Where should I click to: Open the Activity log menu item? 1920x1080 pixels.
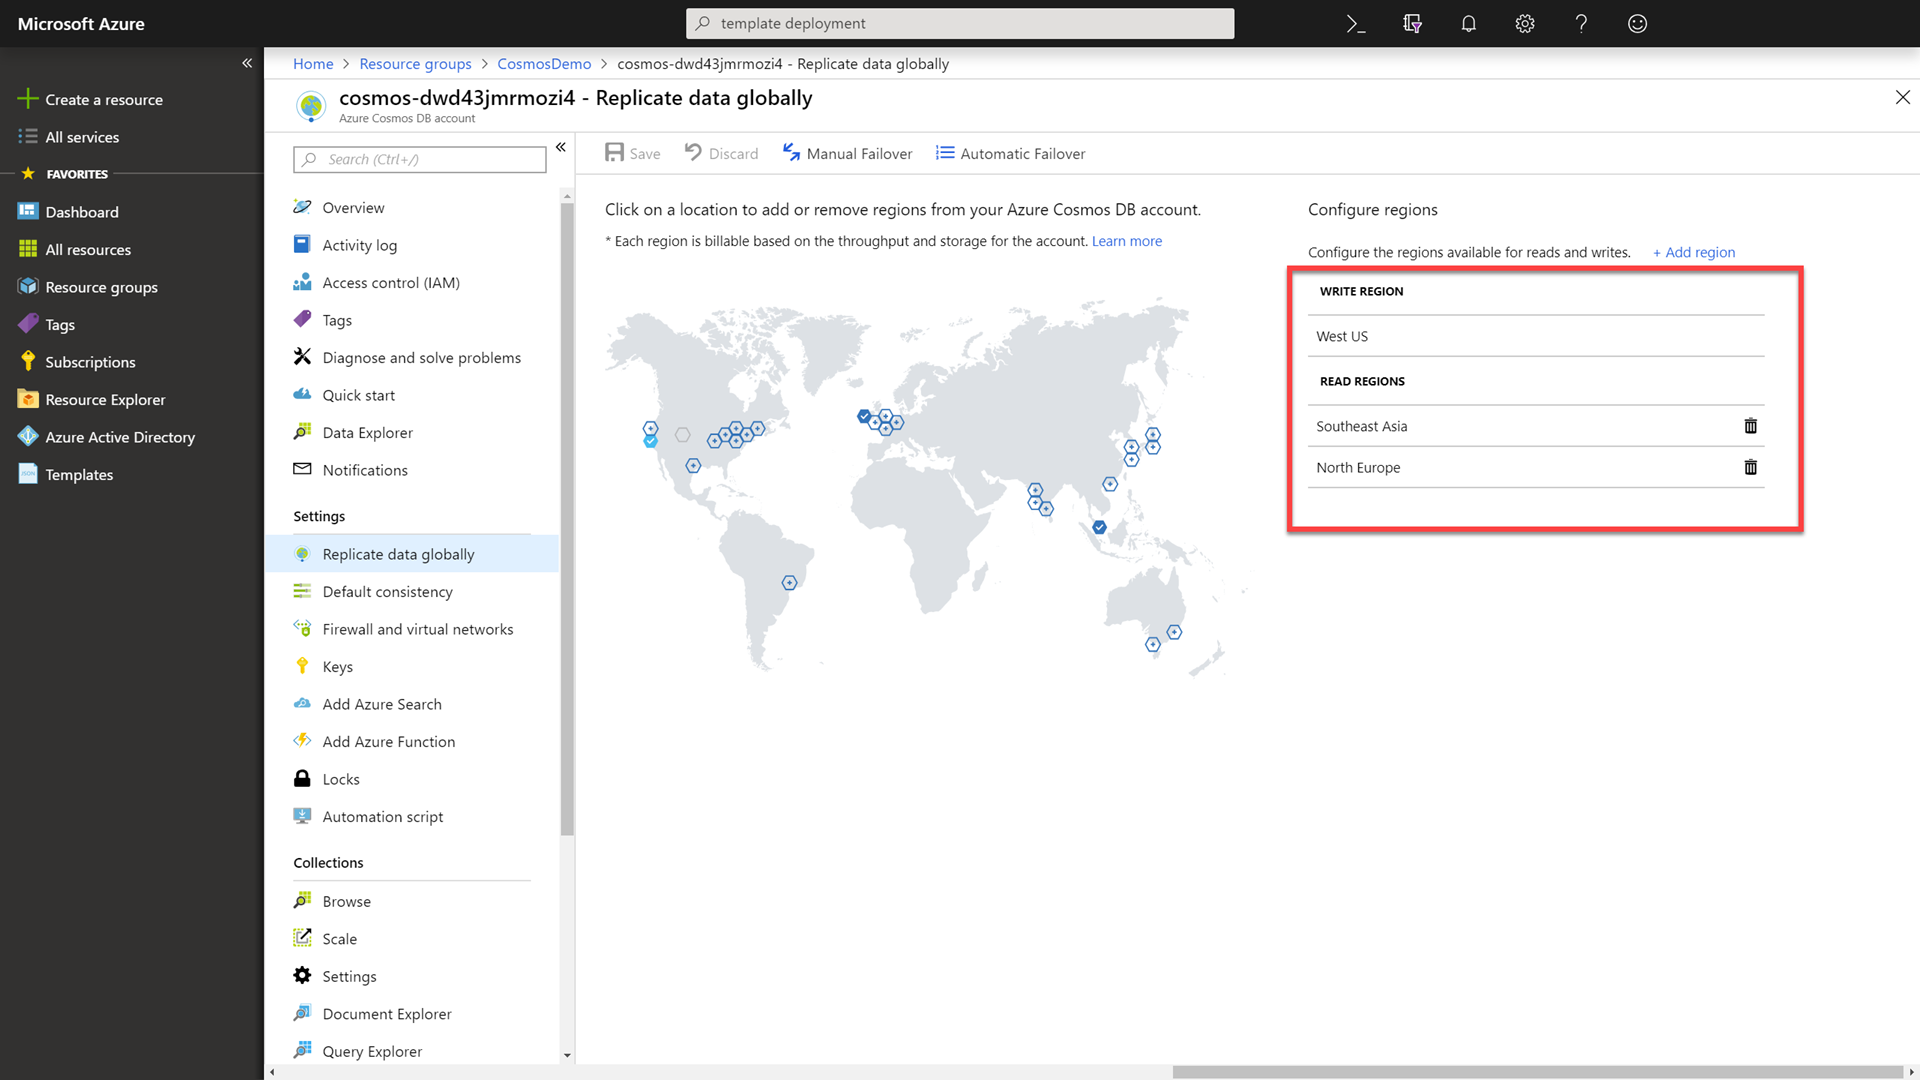coord(360,244)
